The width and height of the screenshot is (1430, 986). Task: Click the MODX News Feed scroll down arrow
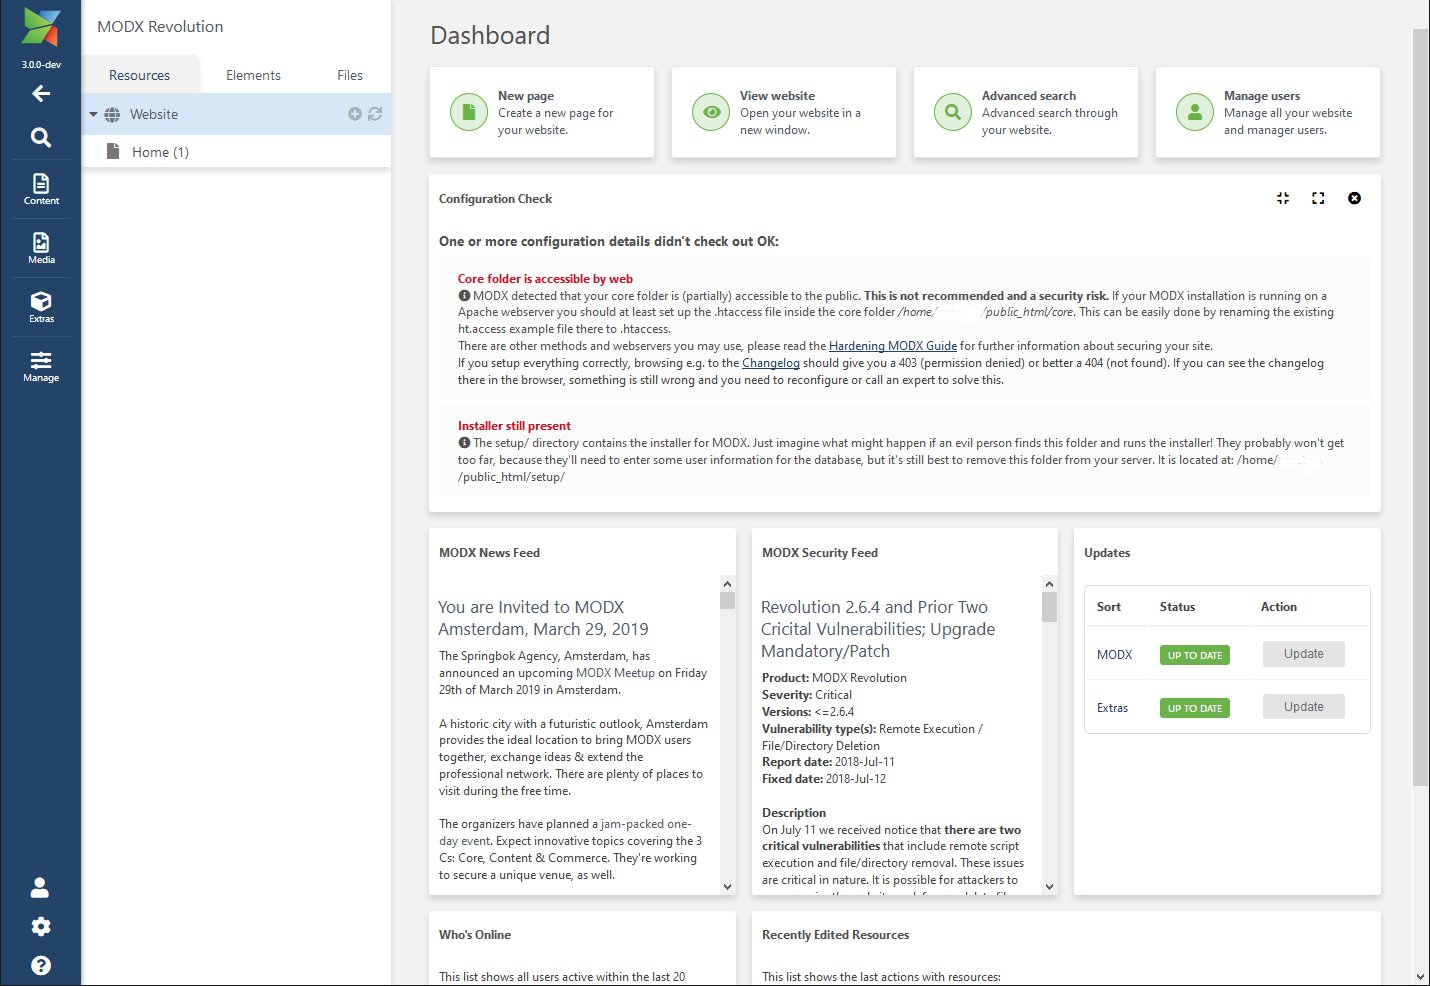[727, 886]
